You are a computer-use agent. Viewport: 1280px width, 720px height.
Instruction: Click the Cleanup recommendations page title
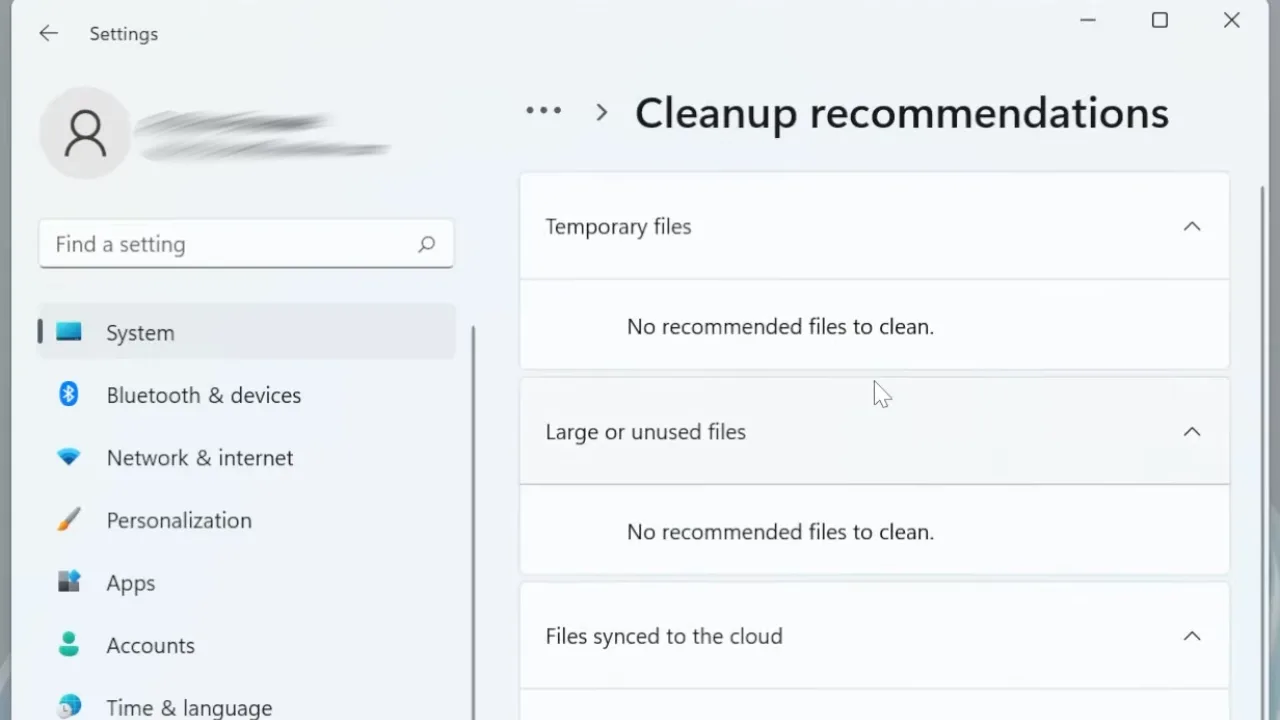point(901,112)
